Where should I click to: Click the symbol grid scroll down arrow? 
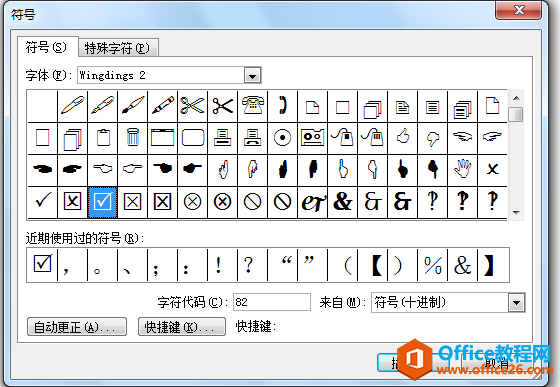pyautogui.click(x=516, y=212)
